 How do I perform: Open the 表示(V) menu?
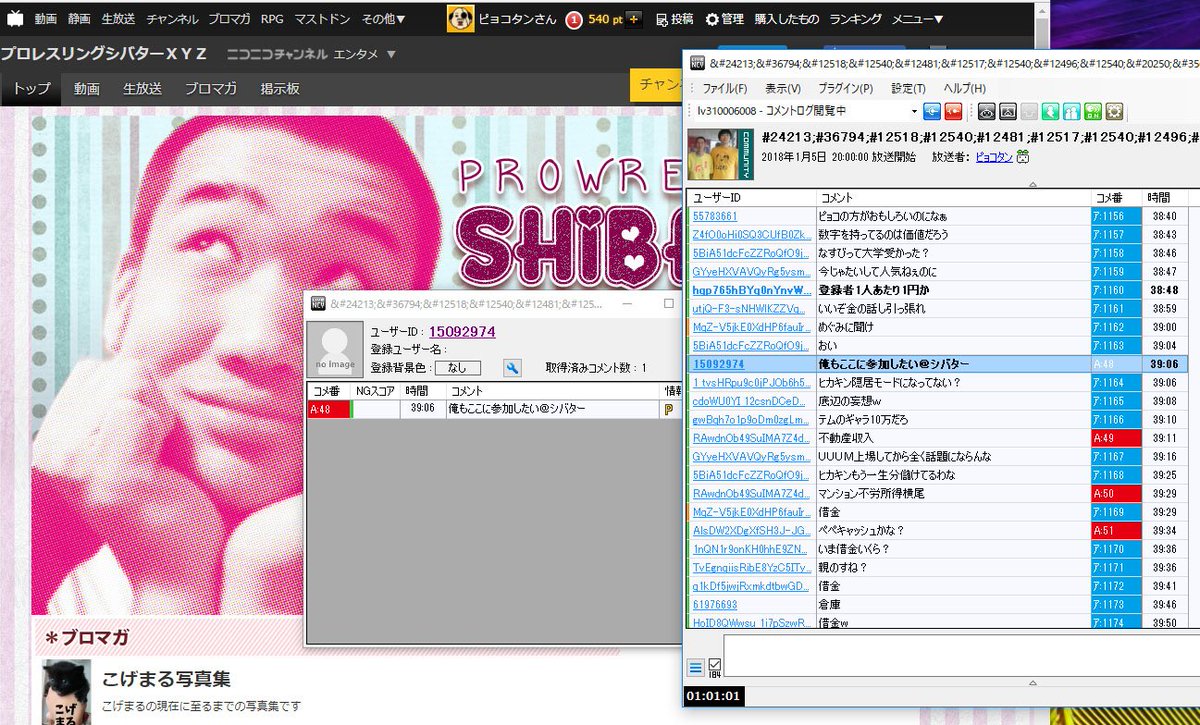tap(783, 88)
